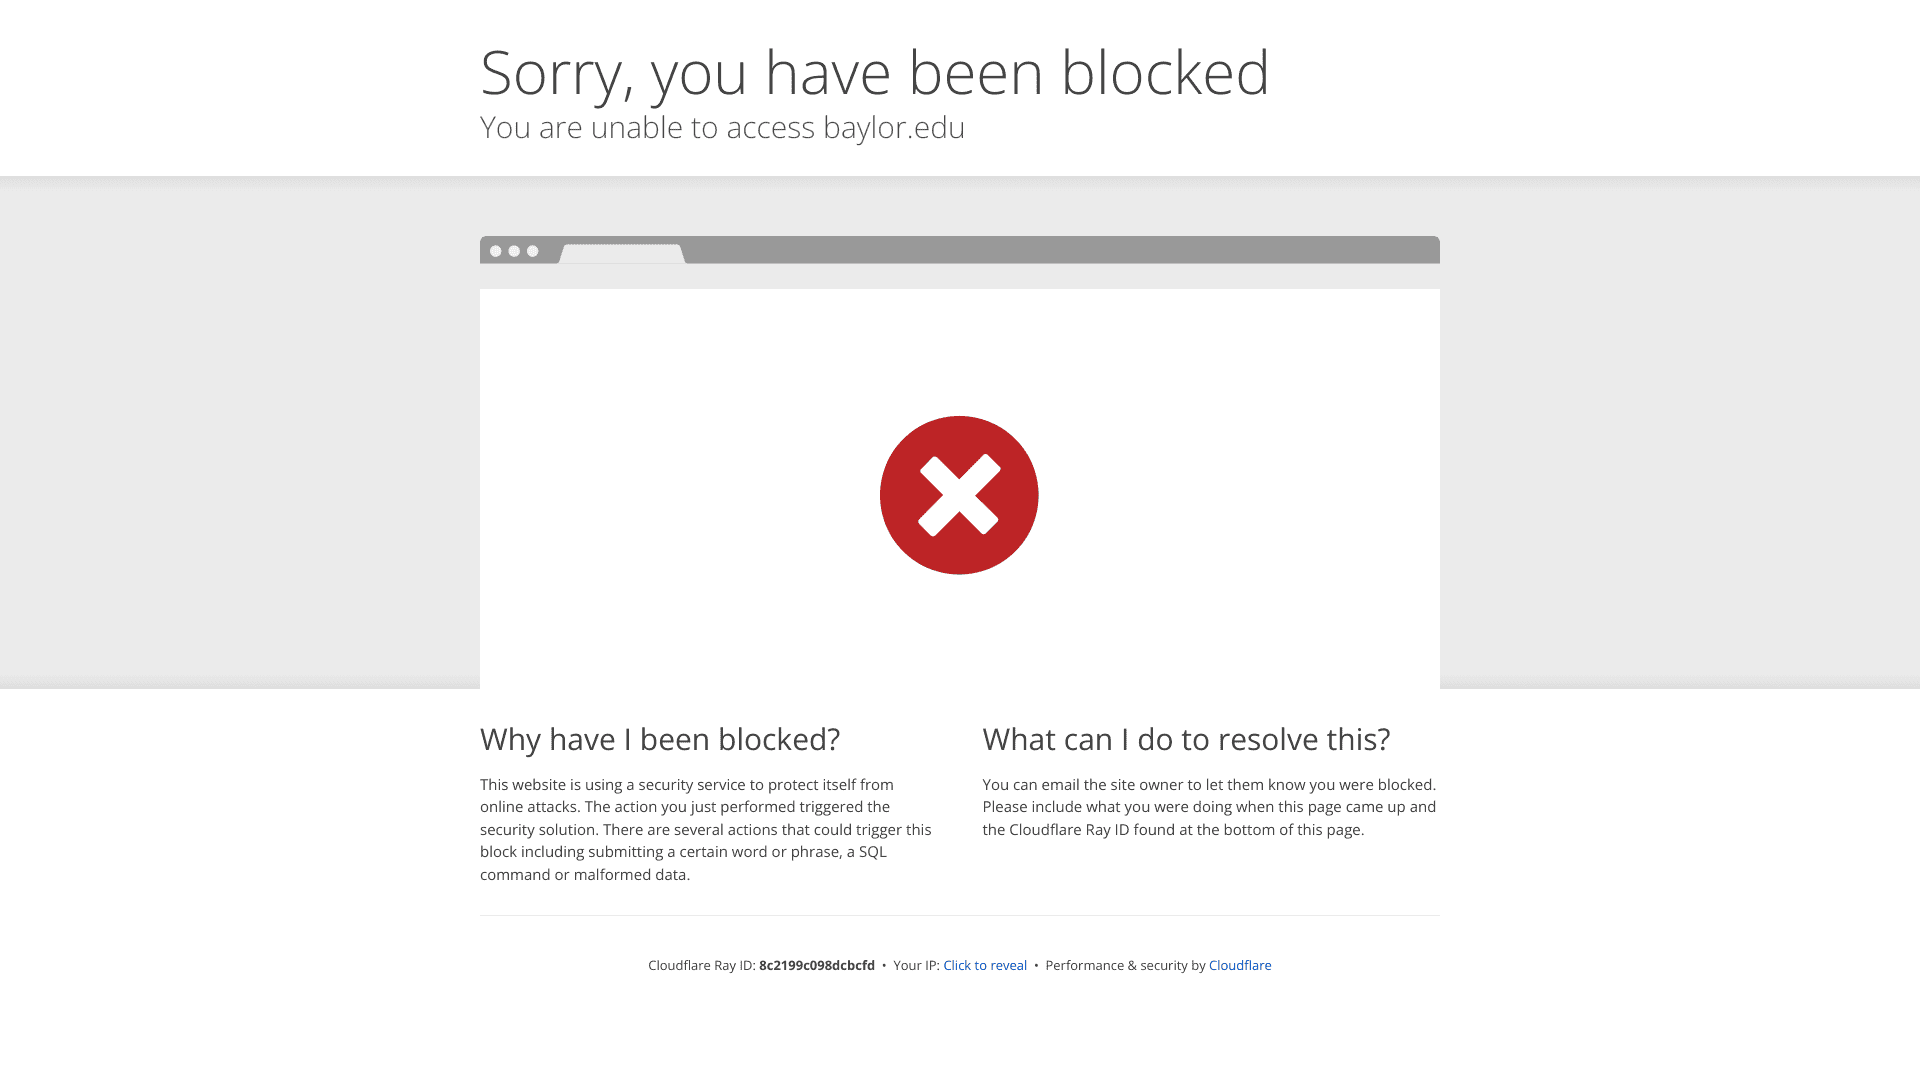1920x1080 pixels.
Task: Click the gray browser title bar illustration
Action: click(x=960, y=250)
